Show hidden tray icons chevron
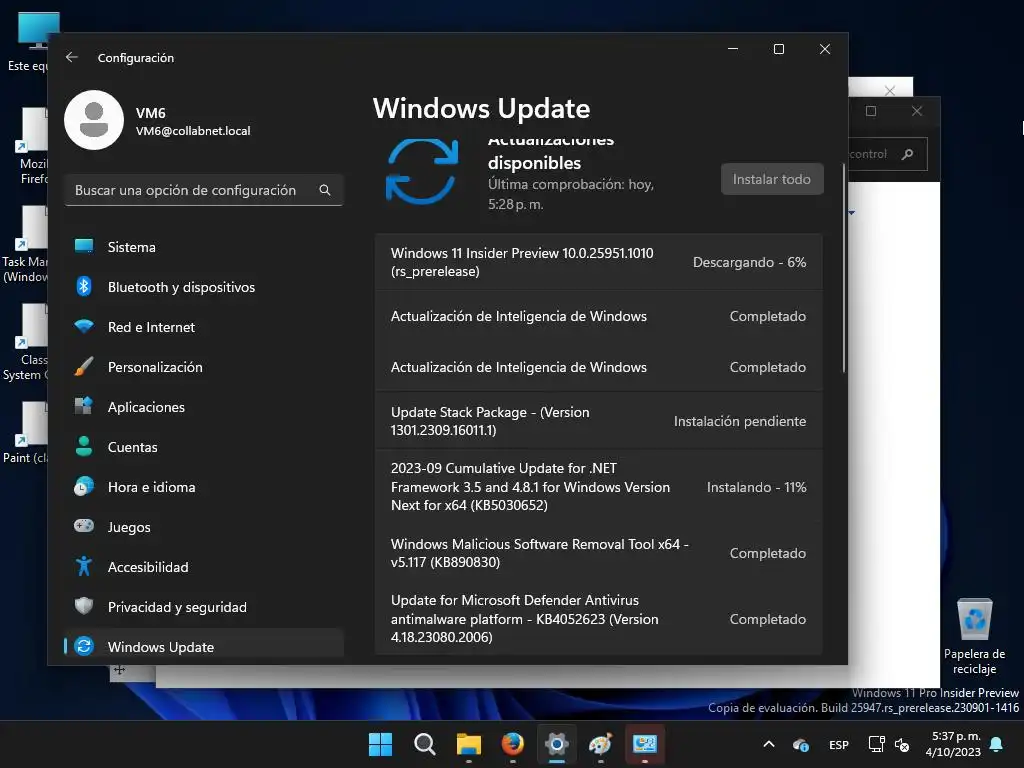The width and height of the screenshot is (1024, 768). [x=769, y=744]
